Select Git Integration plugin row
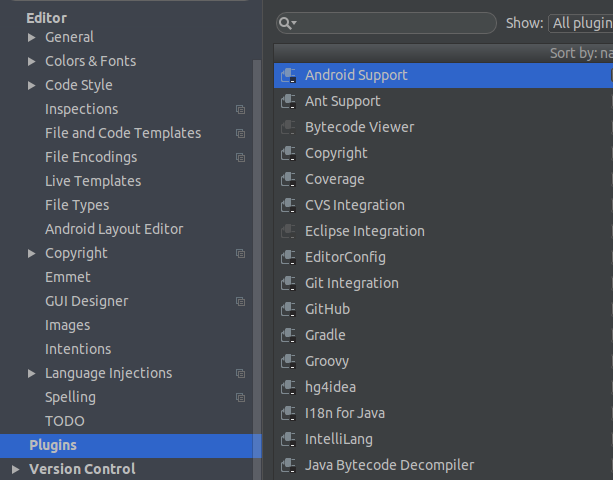Screen dimensions: 613x480 tap(443, 283)
